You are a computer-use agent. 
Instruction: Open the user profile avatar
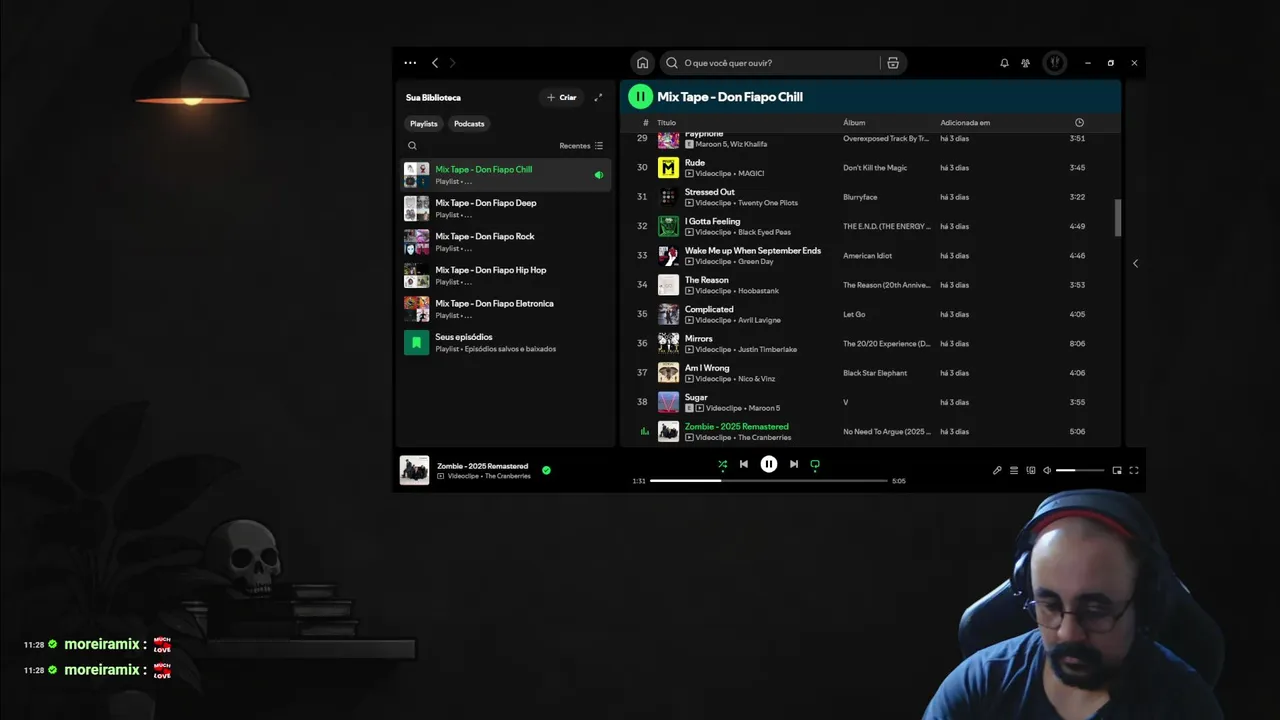point(1054,63)
